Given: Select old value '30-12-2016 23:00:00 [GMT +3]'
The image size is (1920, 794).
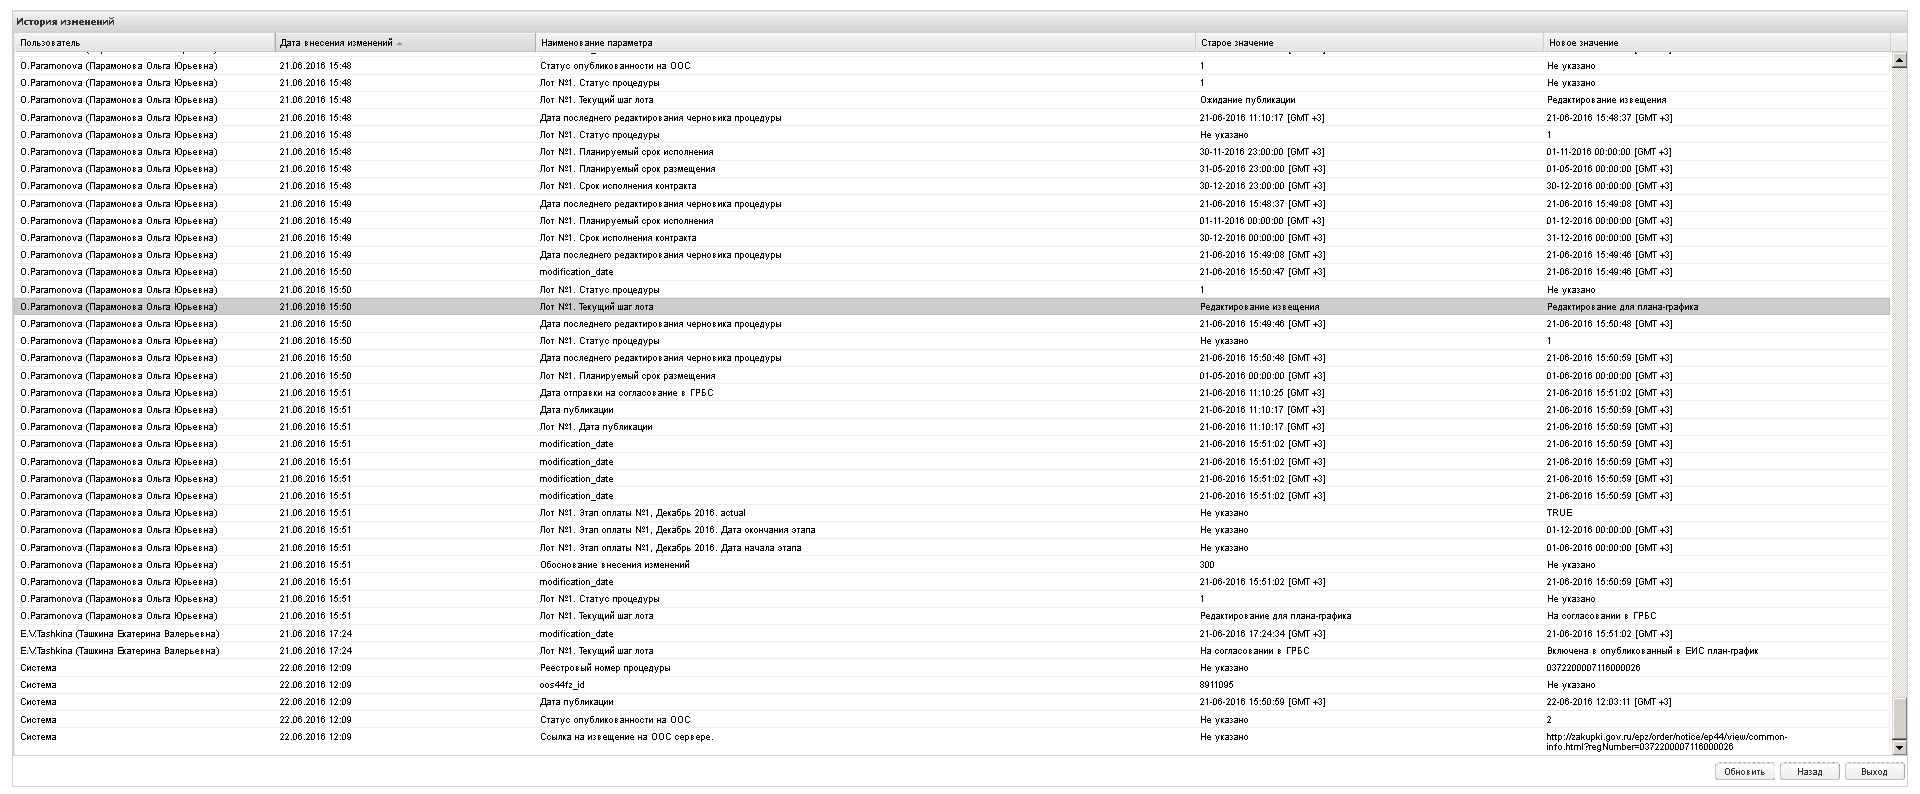Looking at the screenshot, I should [x=1262, y=186].
